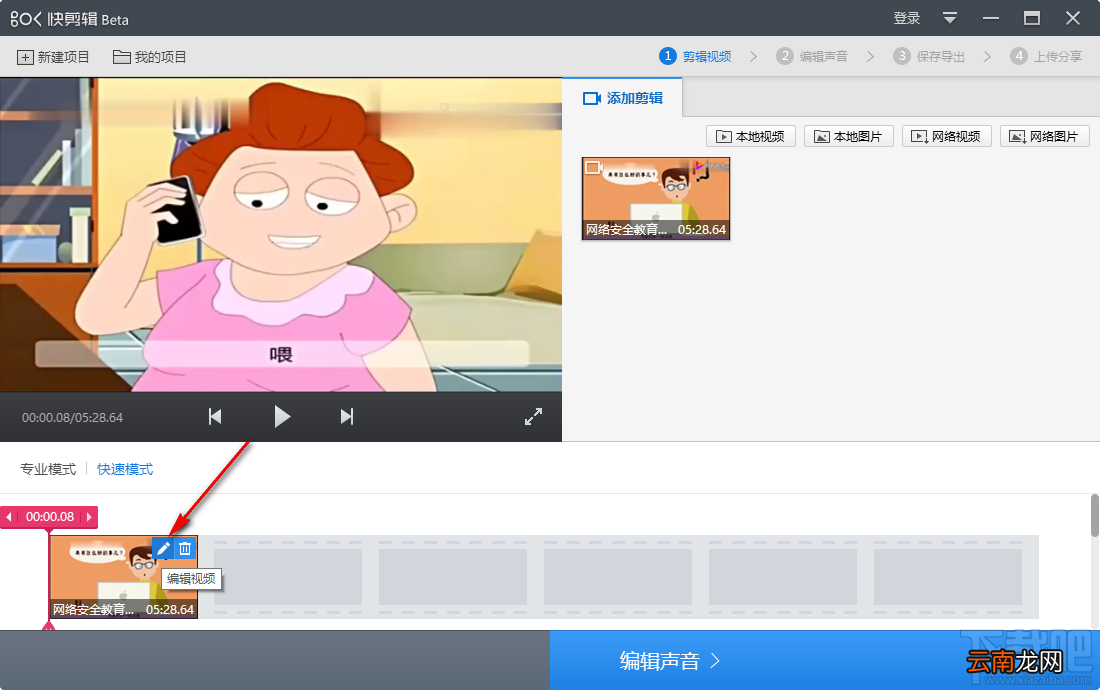Click the 00:00.08 playhead time marker
This screenshot has width=1100, height=690.
pyautogui.click(x=49, y=517)
